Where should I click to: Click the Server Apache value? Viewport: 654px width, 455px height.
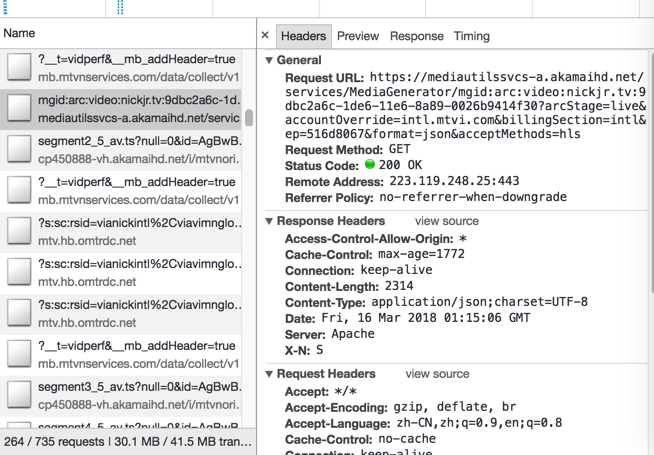[353, 334]
